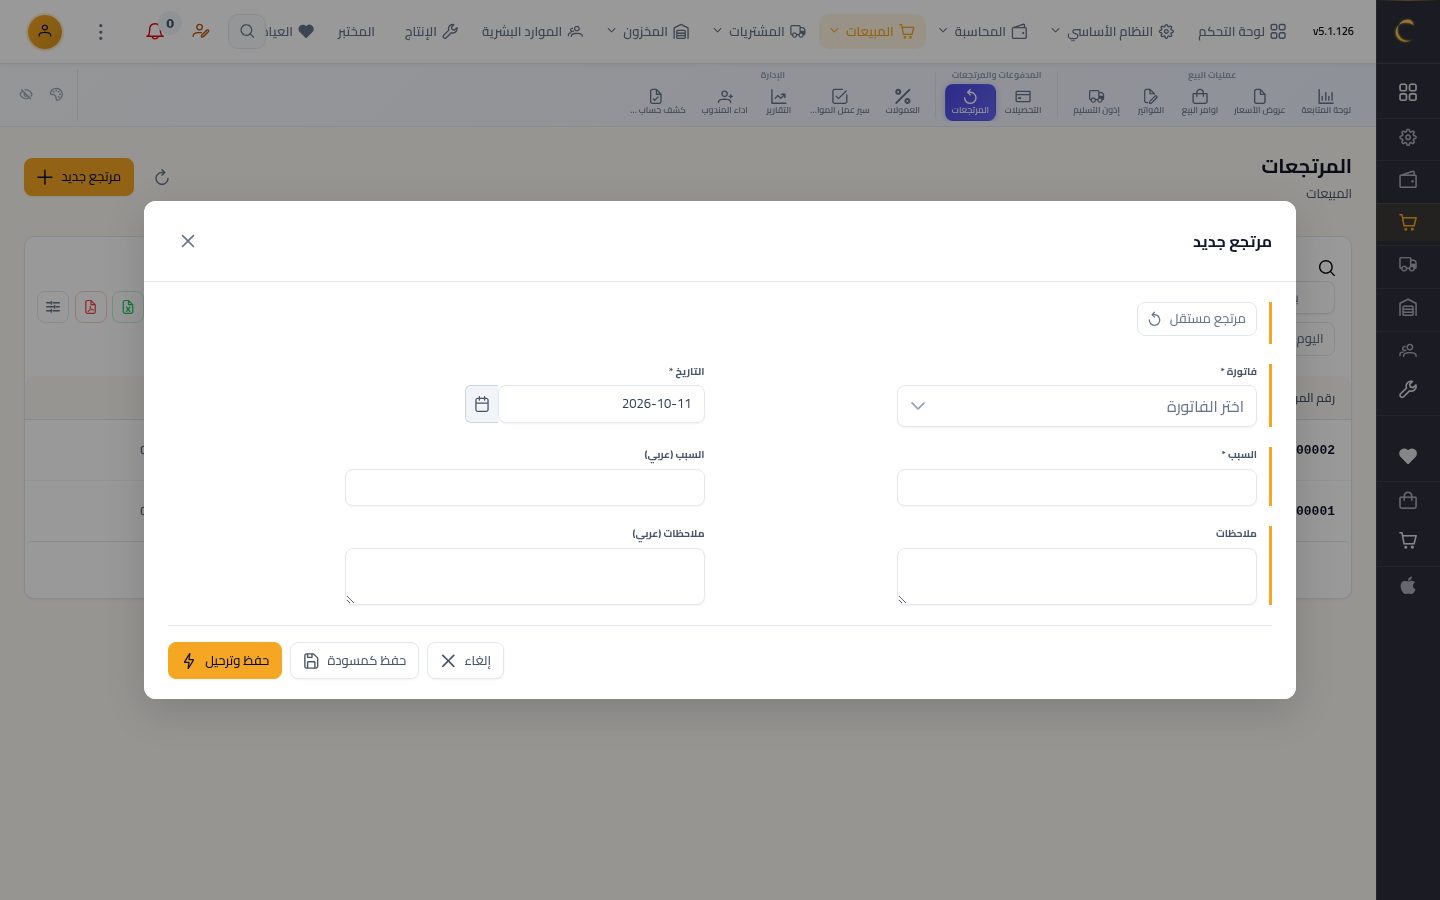Click the delivery truck sidebar icon
1440x900 pixels.
pyautogui.click(x=1408, y=264)
